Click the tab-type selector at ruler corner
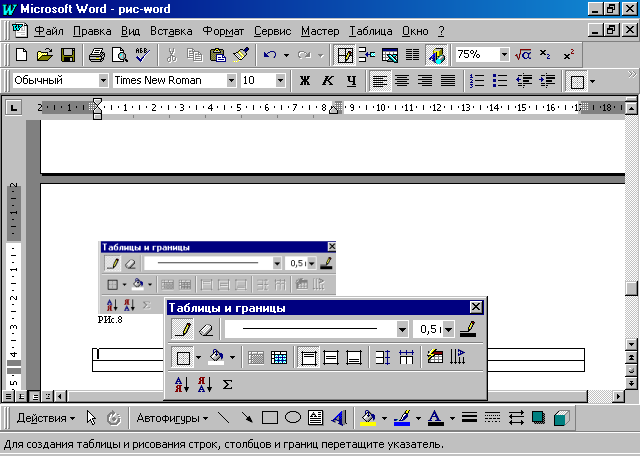Image resolution: width=640 pixels, height=456 pixels. 14,108
